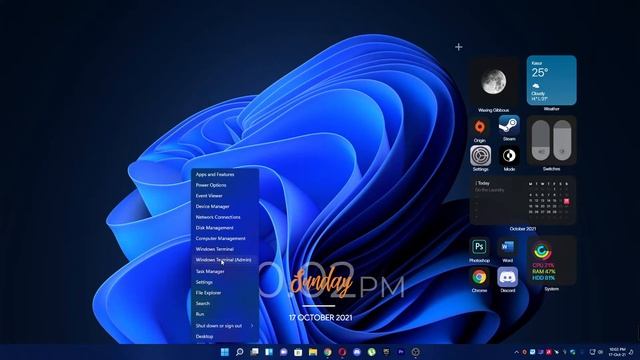Open the Settings gear widget icon
640x360 pixels.
pos(480,156)
